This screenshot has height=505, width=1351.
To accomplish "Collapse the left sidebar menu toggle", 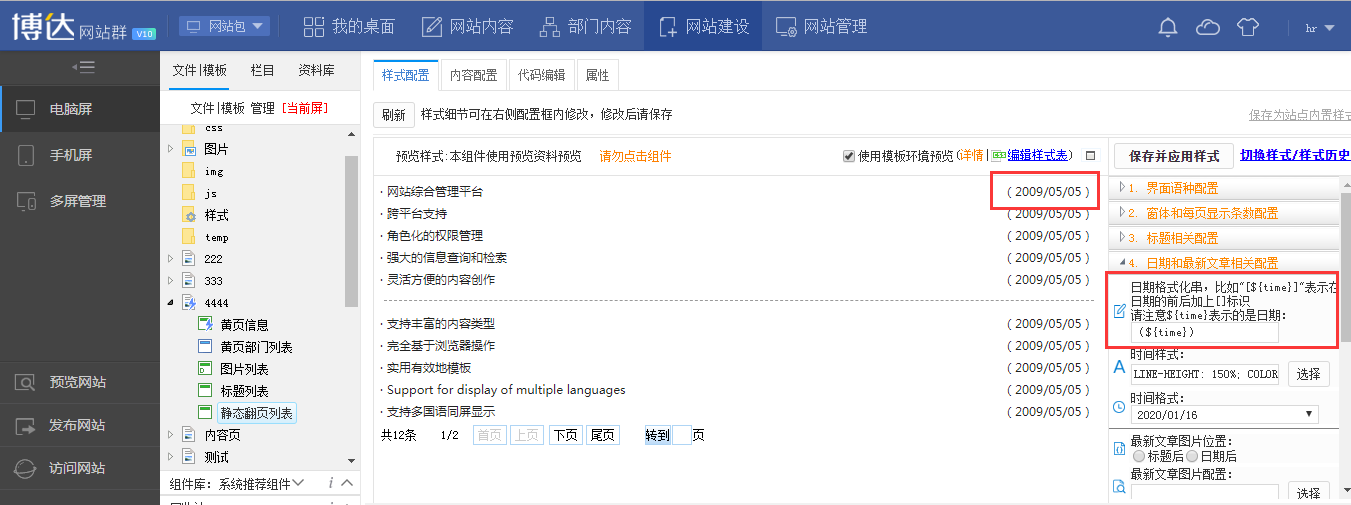I will coord(83,67).
